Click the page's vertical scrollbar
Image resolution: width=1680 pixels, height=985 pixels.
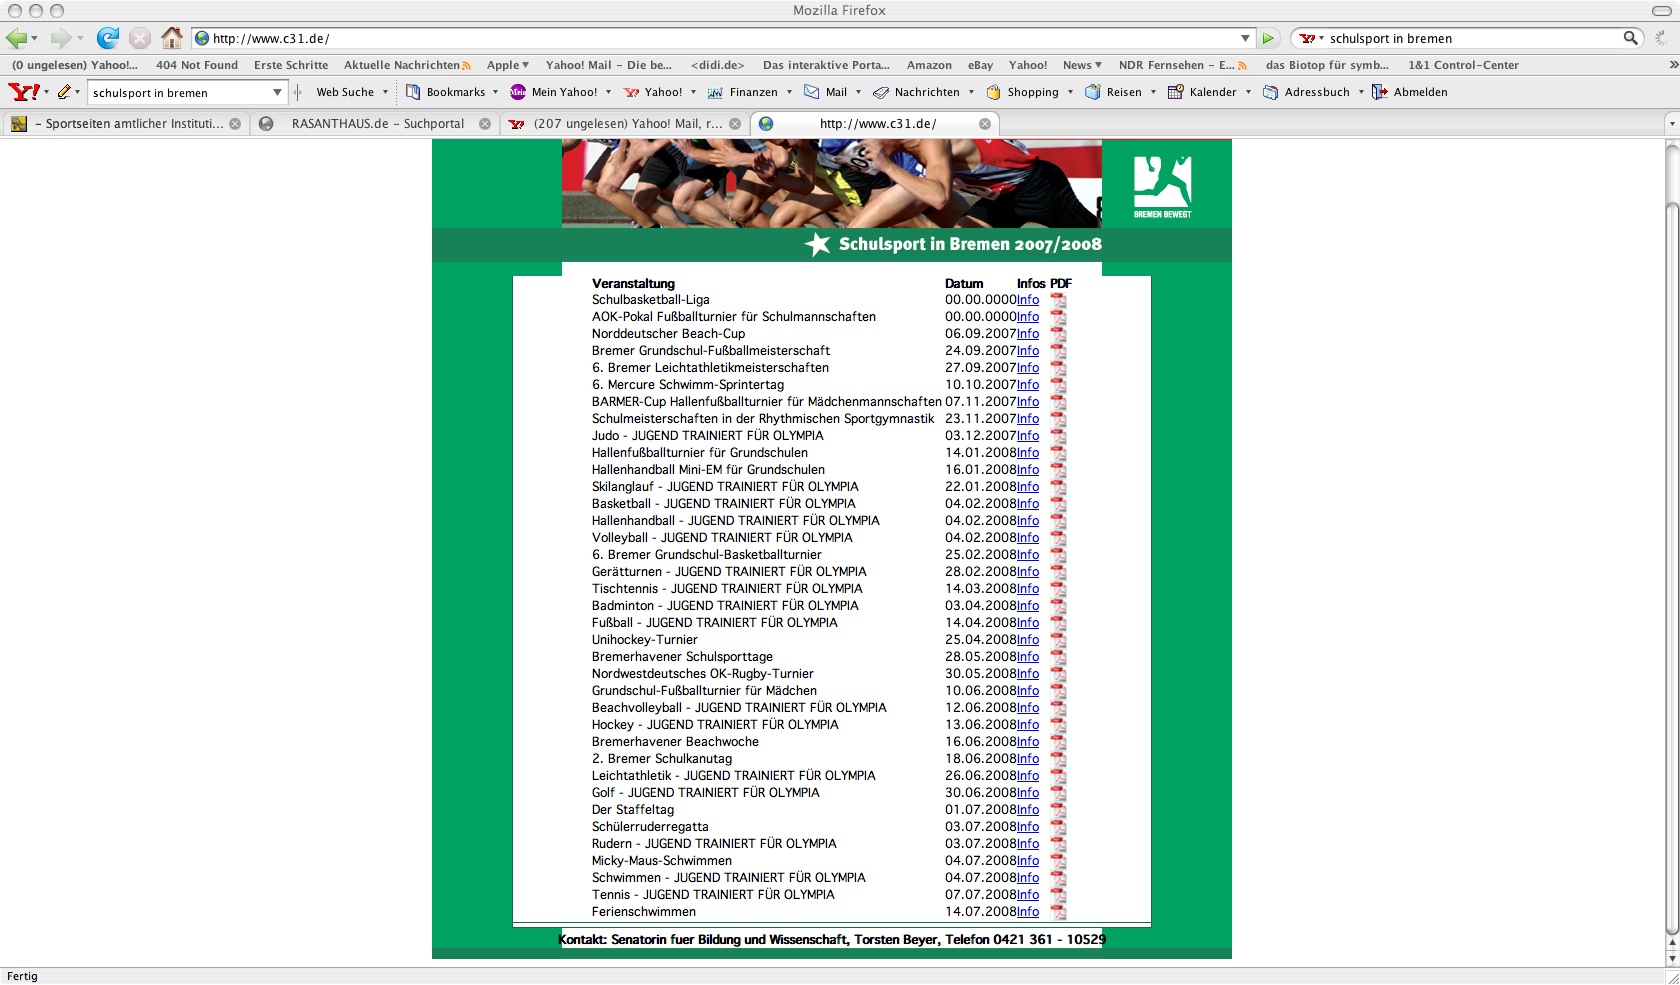[x=1671, y=560]
